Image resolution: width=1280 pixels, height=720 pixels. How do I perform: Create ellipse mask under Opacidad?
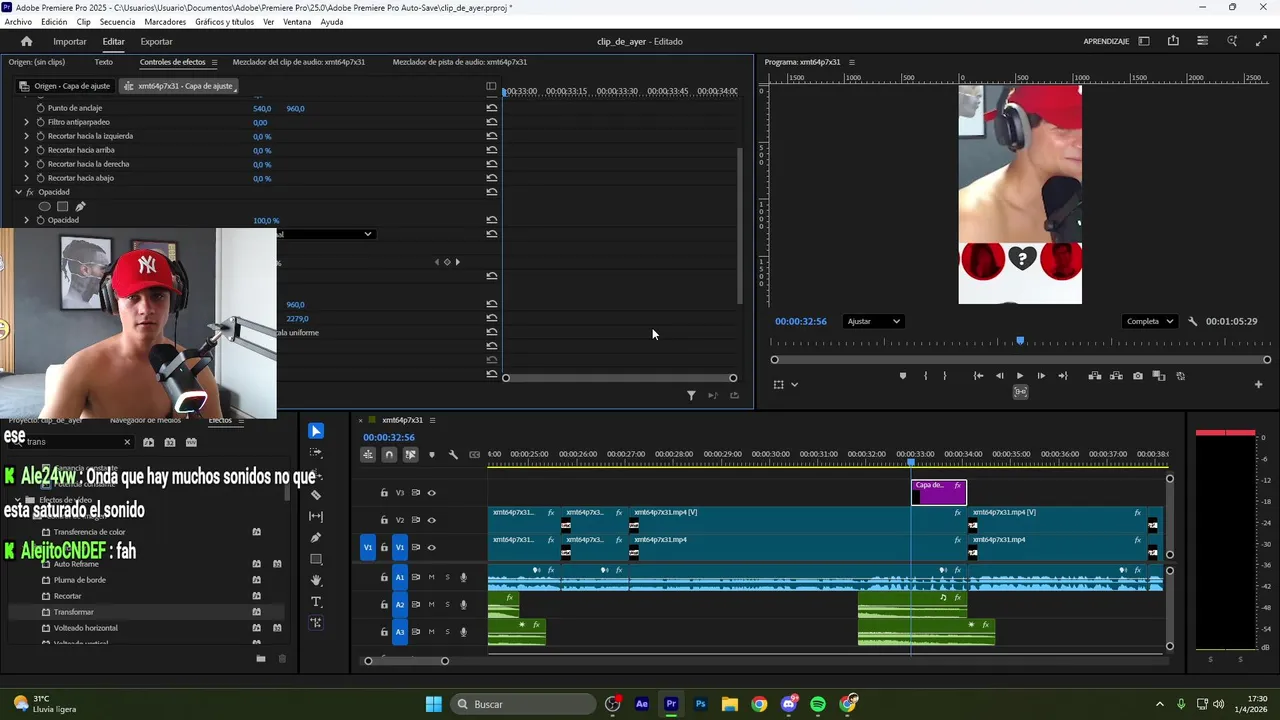coord(44,206)
